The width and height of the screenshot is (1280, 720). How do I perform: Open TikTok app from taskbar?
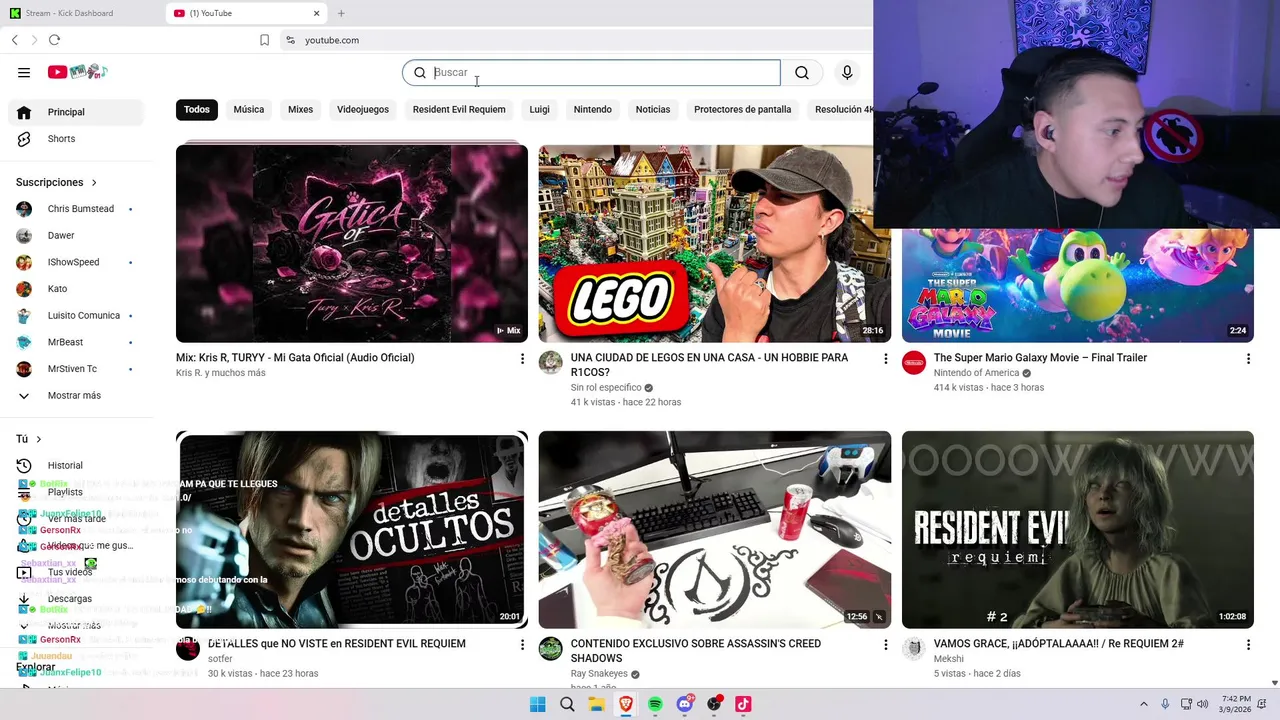(743, 704)
